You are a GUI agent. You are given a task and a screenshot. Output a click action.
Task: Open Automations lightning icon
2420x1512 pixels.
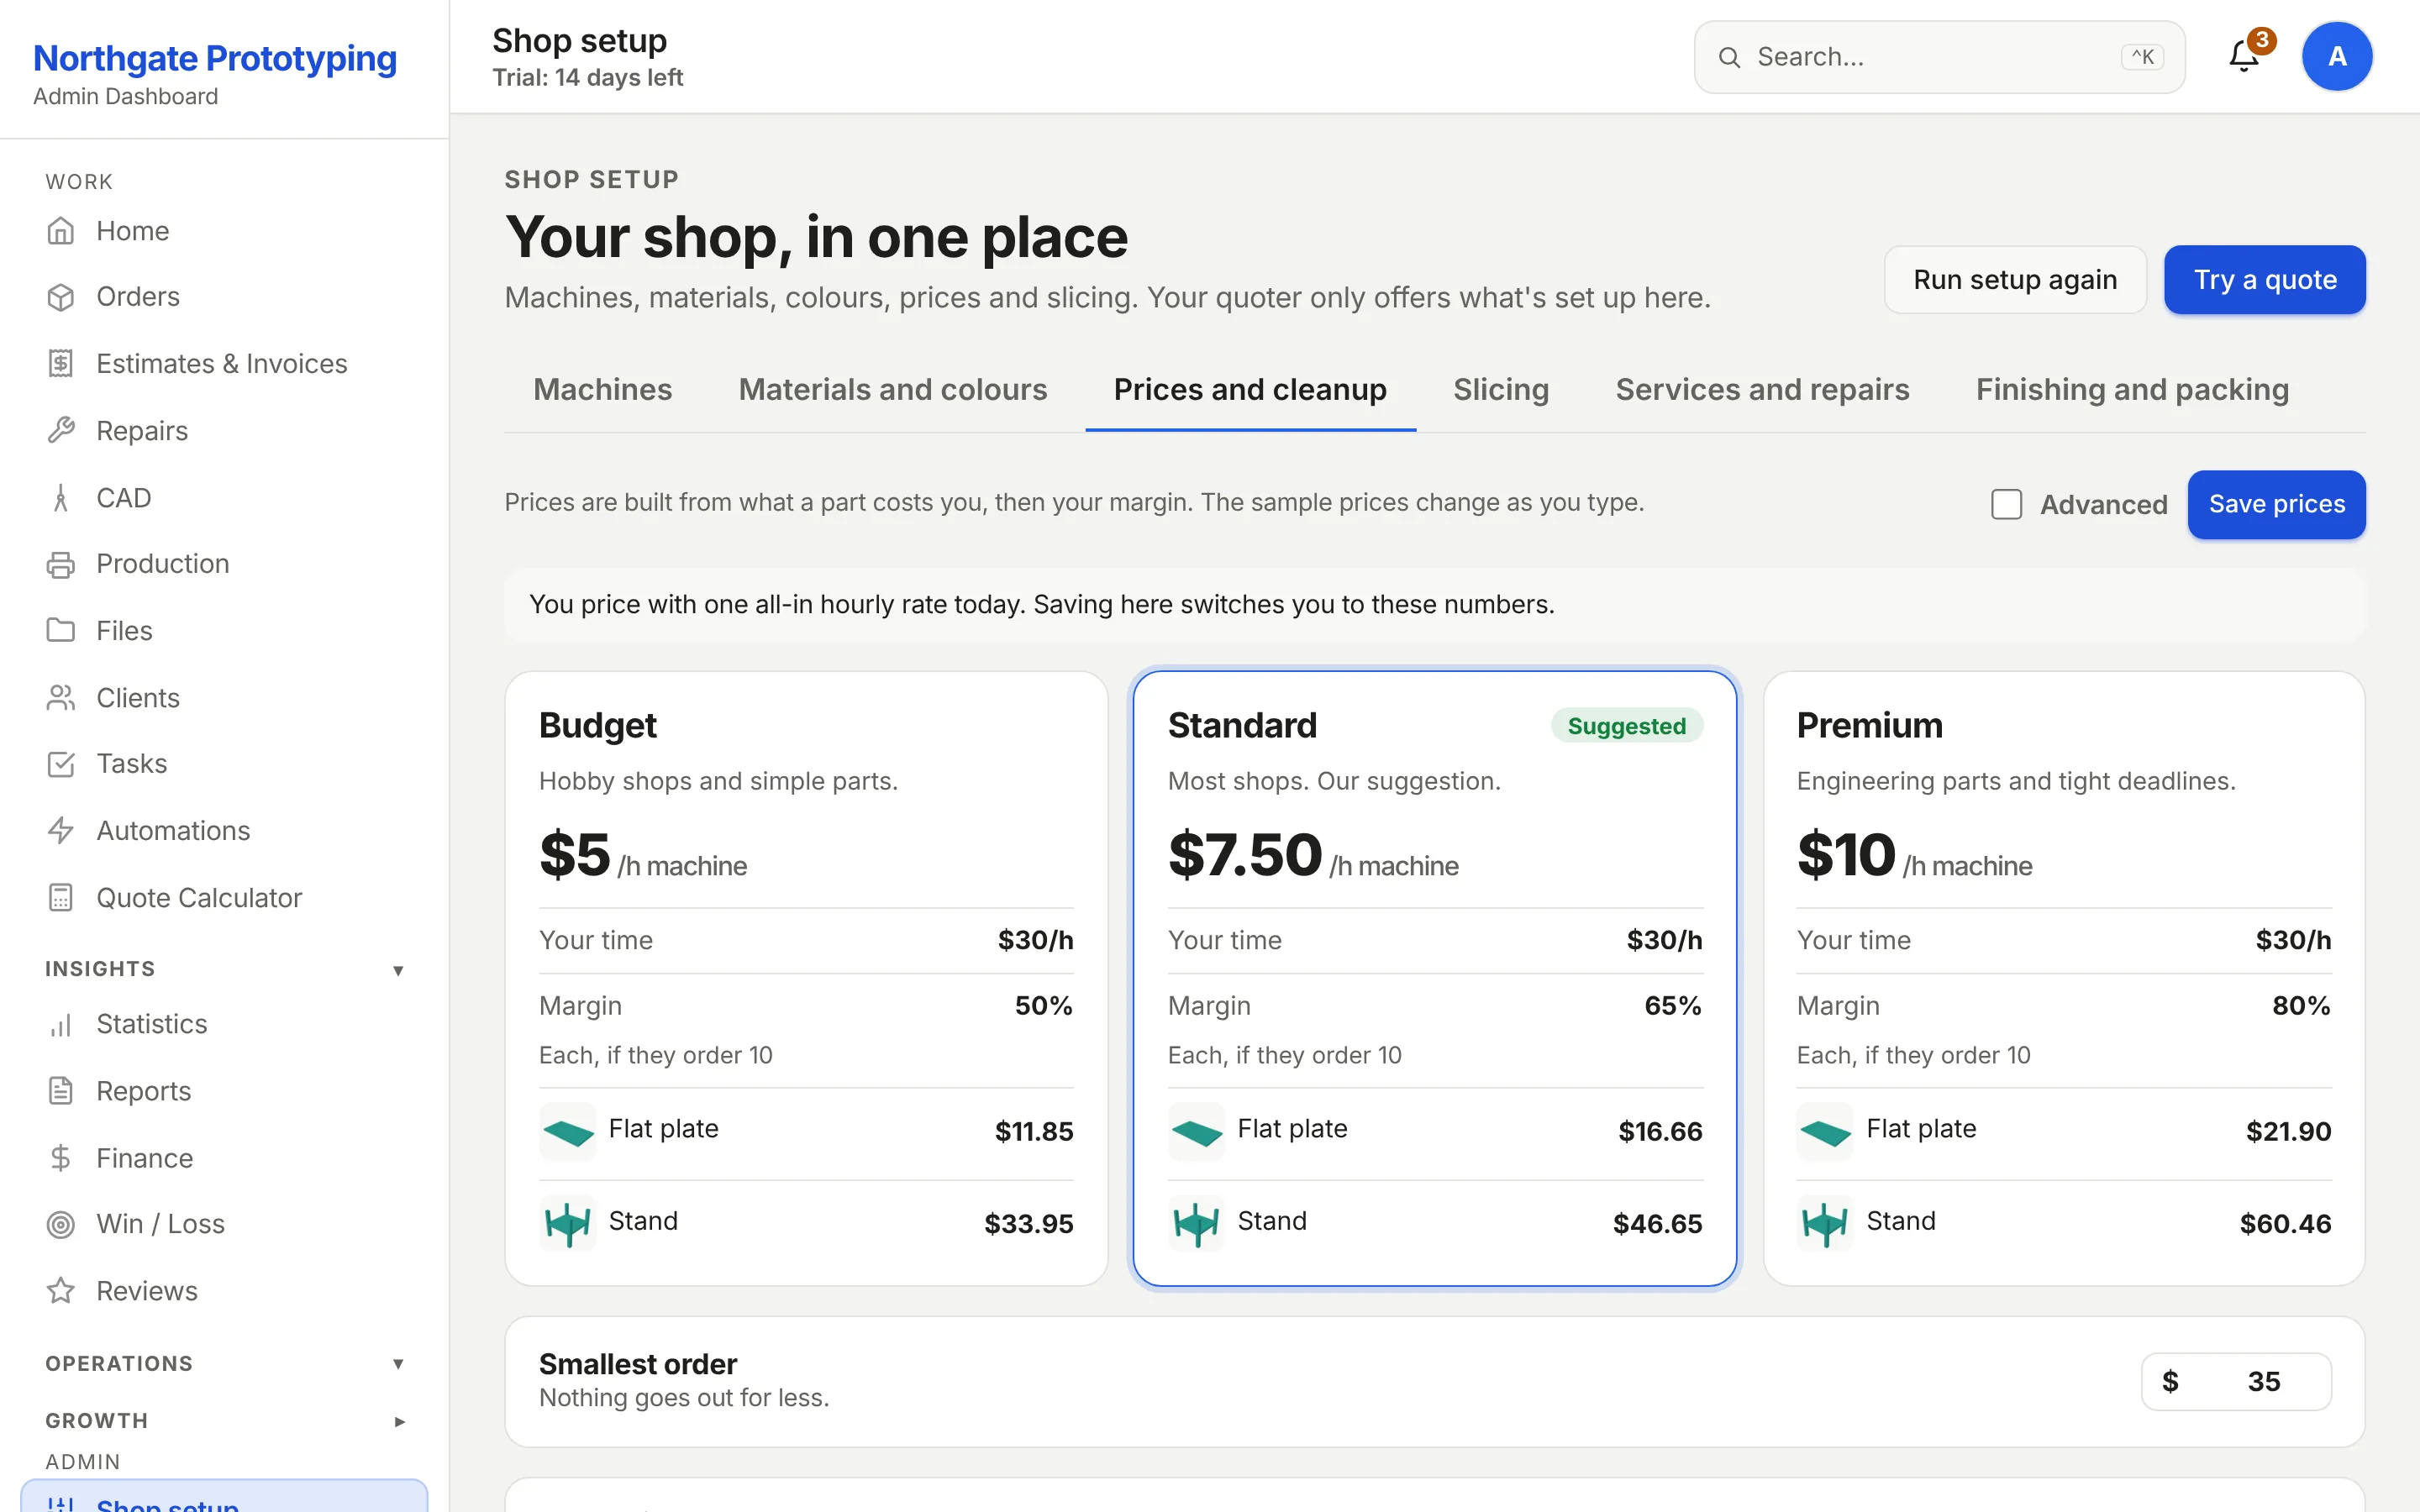[x=61, y=831]
